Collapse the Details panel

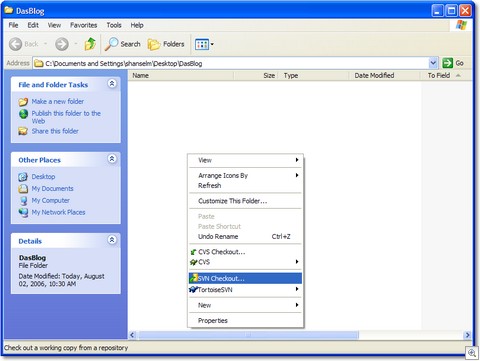pos(112,240)
